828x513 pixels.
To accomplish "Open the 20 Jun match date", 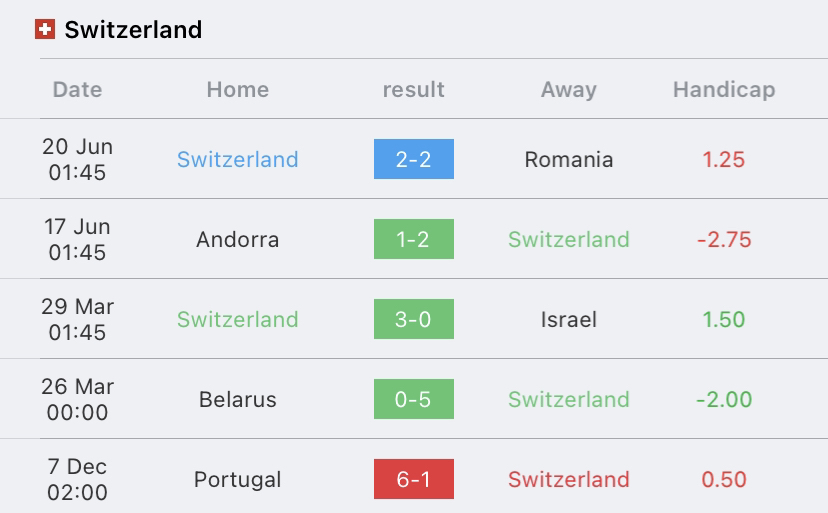I will (77, 159).
